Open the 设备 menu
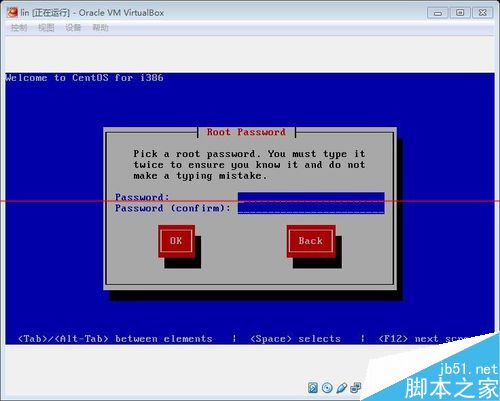This screenshot has height=401, width=500. (x=73, y=28)
